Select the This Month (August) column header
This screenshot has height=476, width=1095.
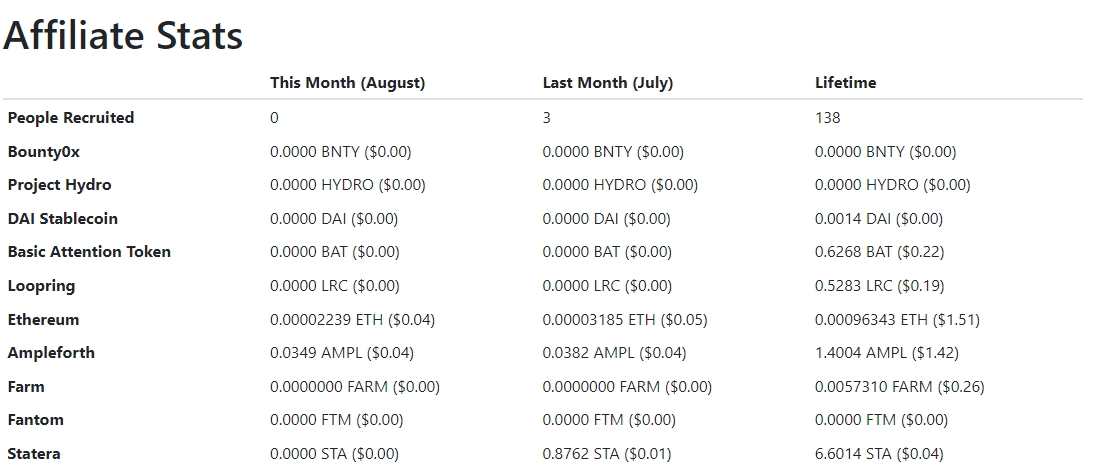tap(348, 82)
